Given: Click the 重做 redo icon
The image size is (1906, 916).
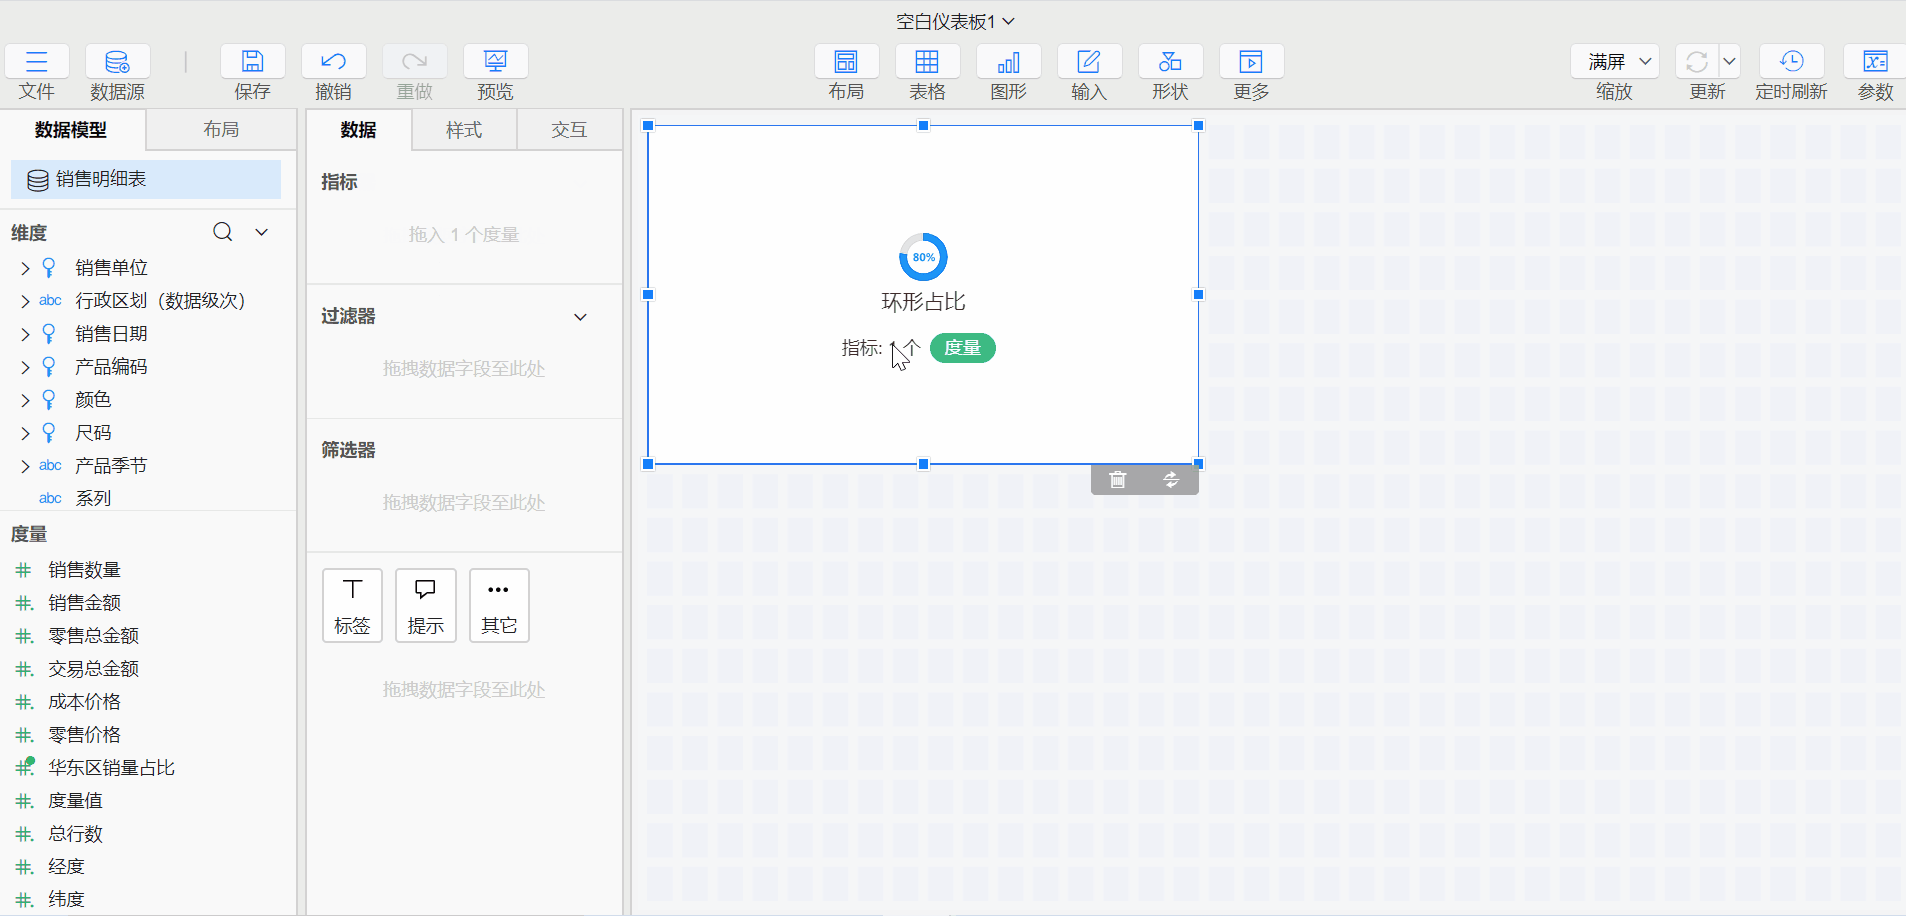Looking at the screenshot, I should point(414,62).
